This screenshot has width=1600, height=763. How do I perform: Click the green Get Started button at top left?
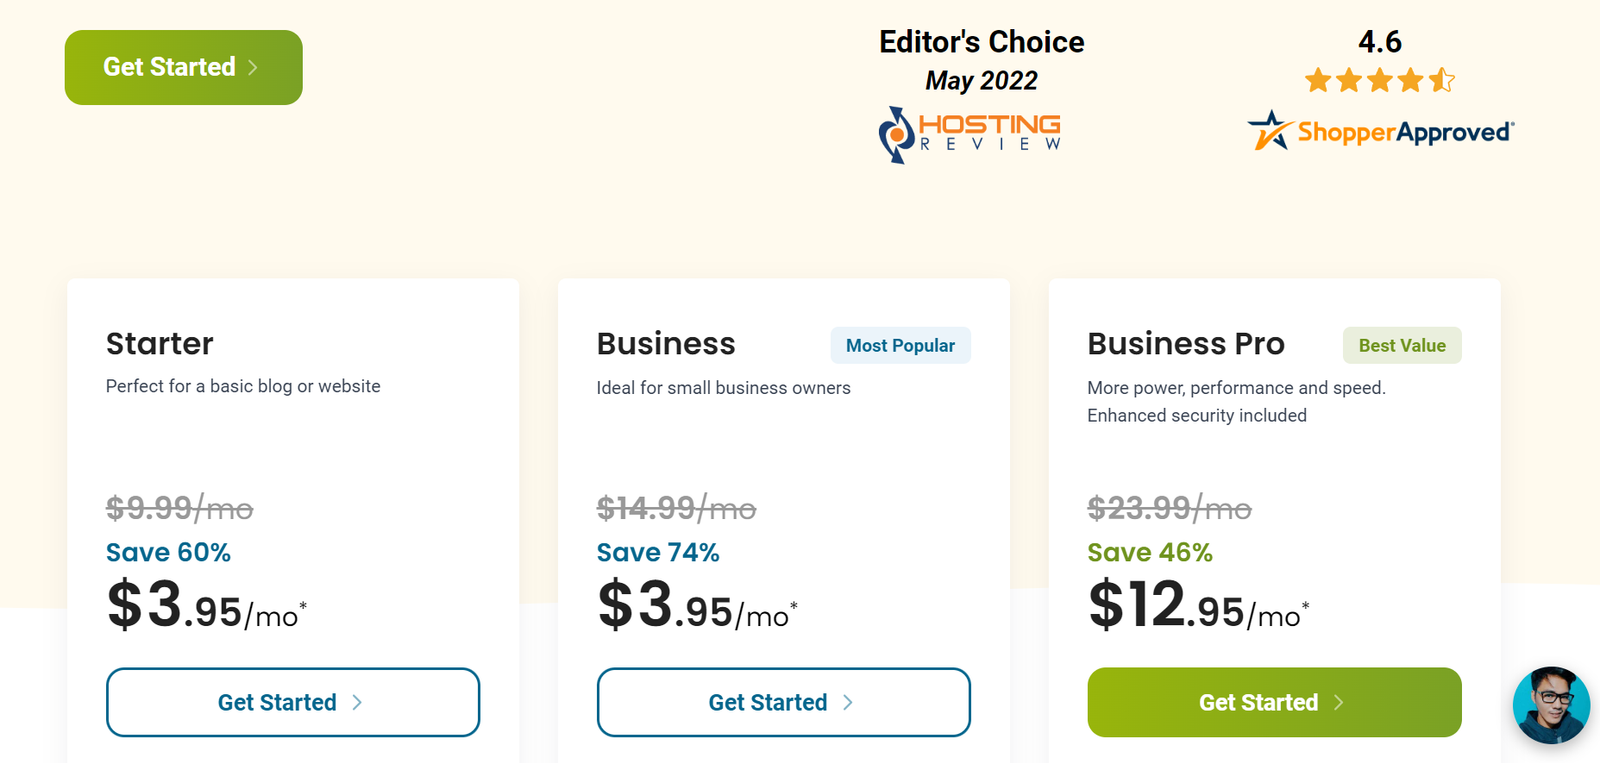[183, 67]
